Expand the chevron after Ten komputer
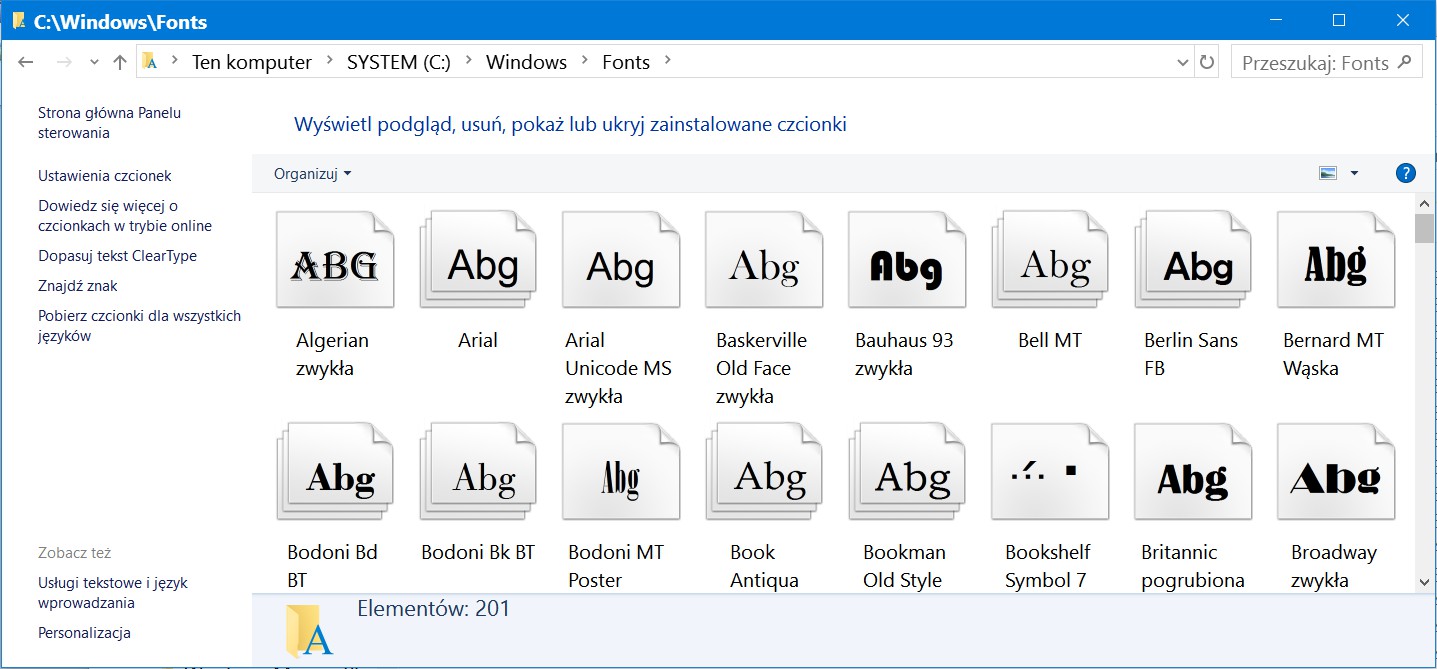The width and height of the screenshot is (1437, 669). coord(330,62)
